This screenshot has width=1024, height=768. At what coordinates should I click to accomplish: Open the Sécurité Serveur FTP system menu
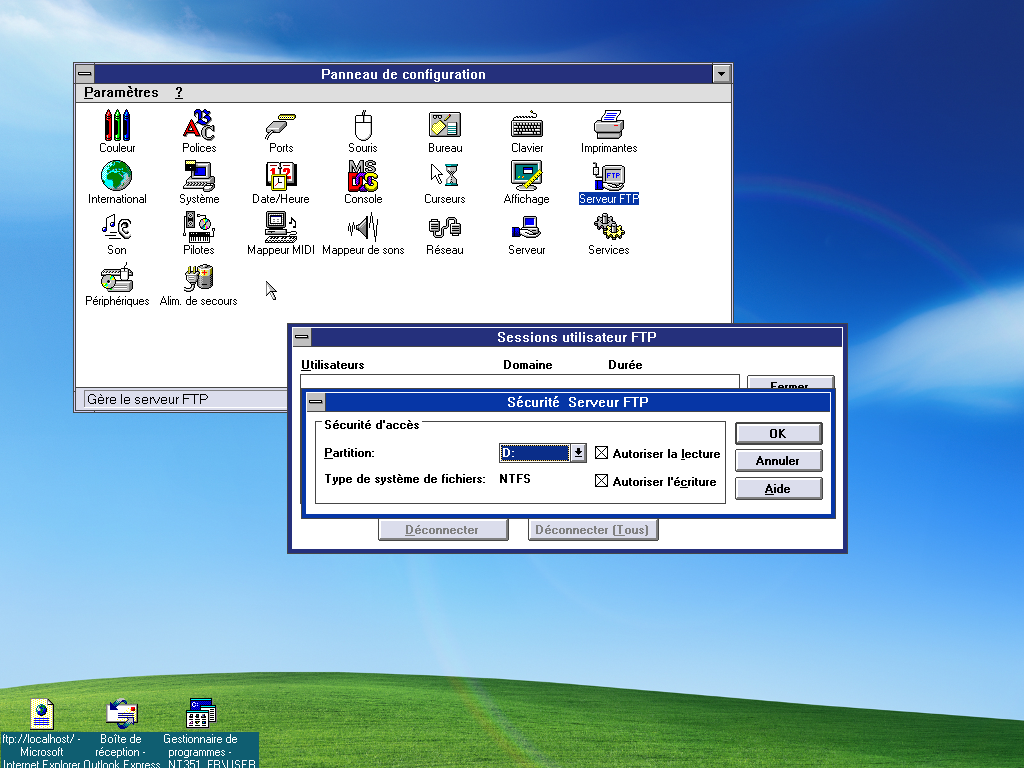[x=316, y=402]
